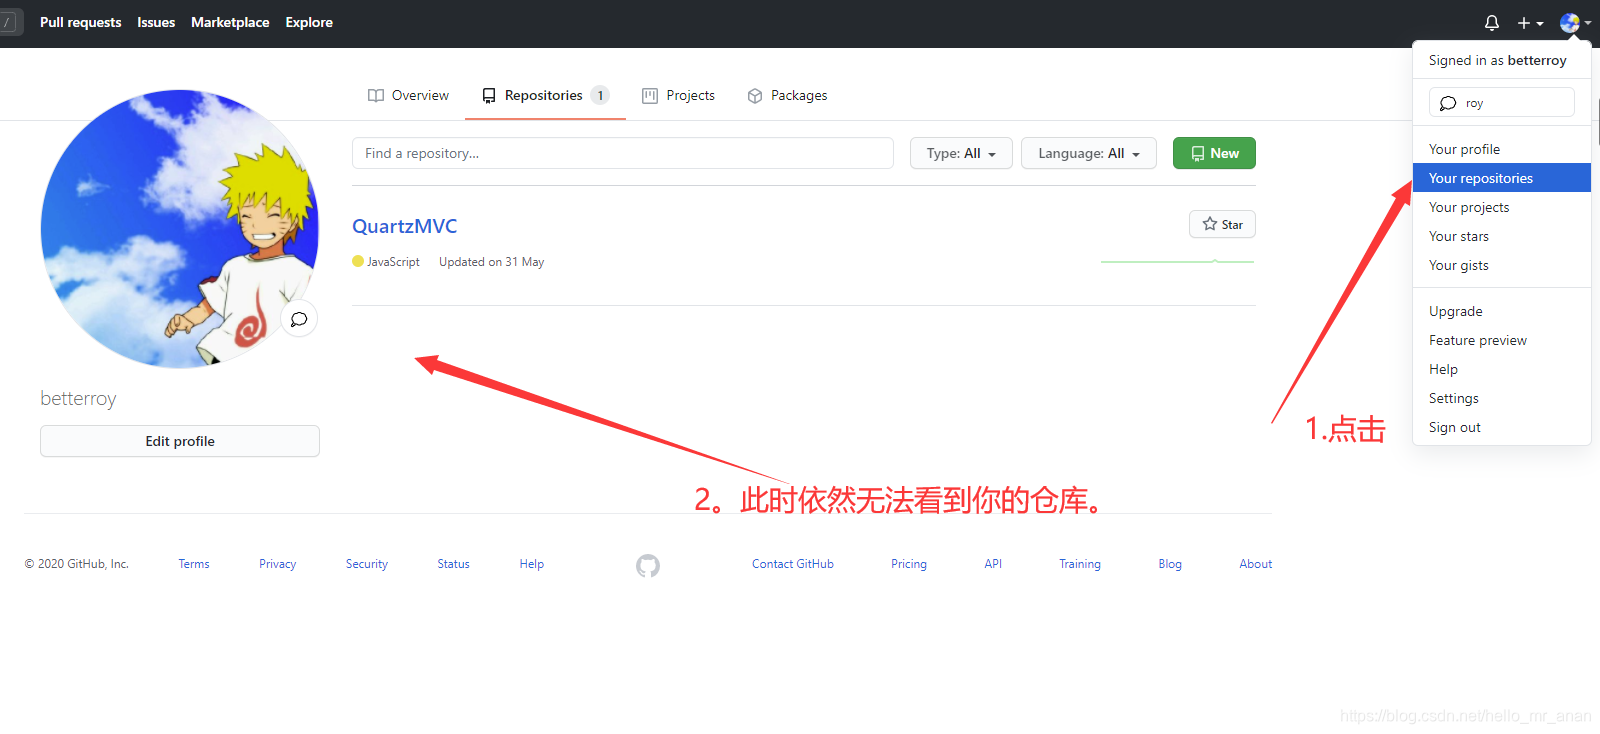This screenshot has width=1600, height=734.
Task: Open the plus create-new dropdown
Action: click(x=1530, y=22)
